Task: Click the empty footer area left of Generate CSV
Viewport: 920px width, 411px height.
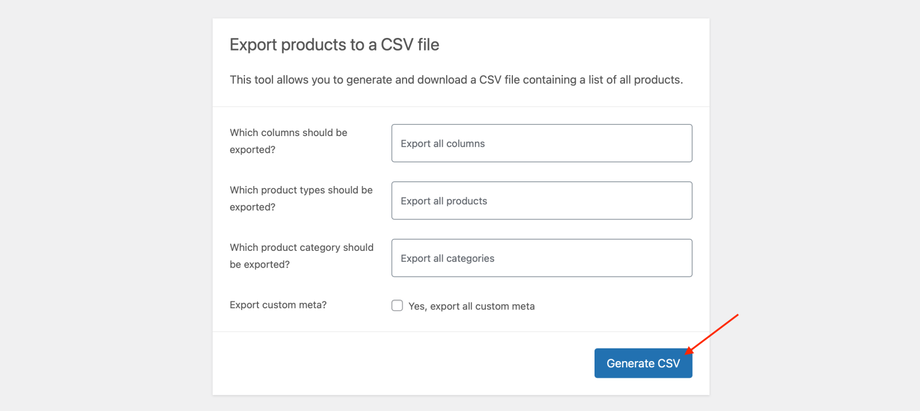Action: point(400,363)
